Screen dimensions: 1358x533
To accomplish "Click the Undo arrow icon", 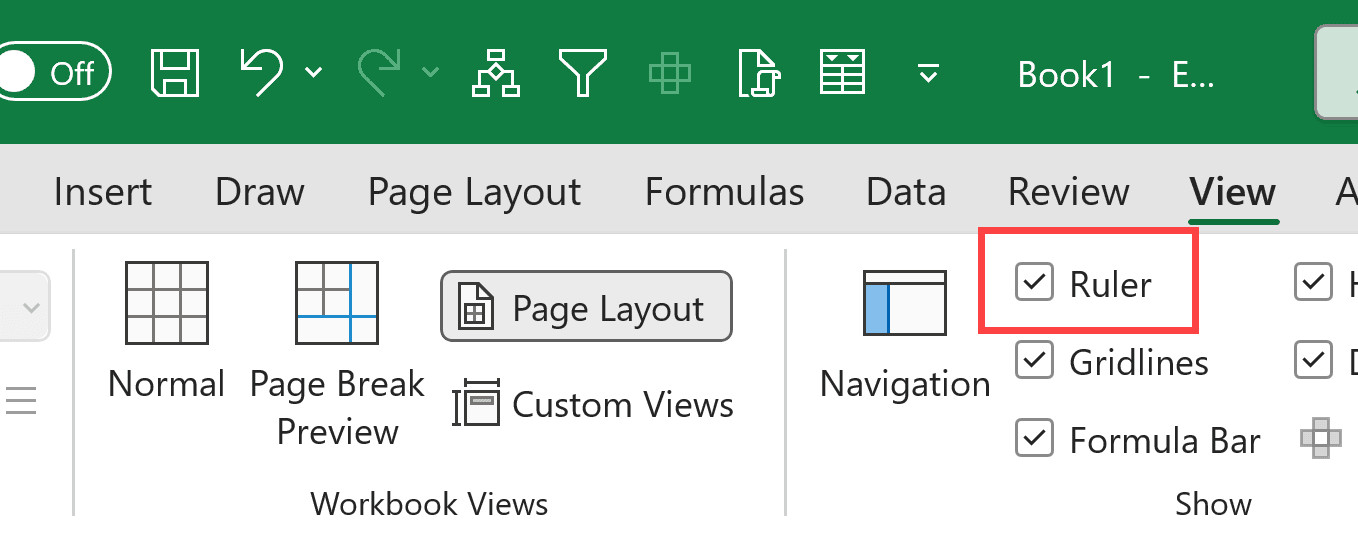I will click(x=262, y=73).
